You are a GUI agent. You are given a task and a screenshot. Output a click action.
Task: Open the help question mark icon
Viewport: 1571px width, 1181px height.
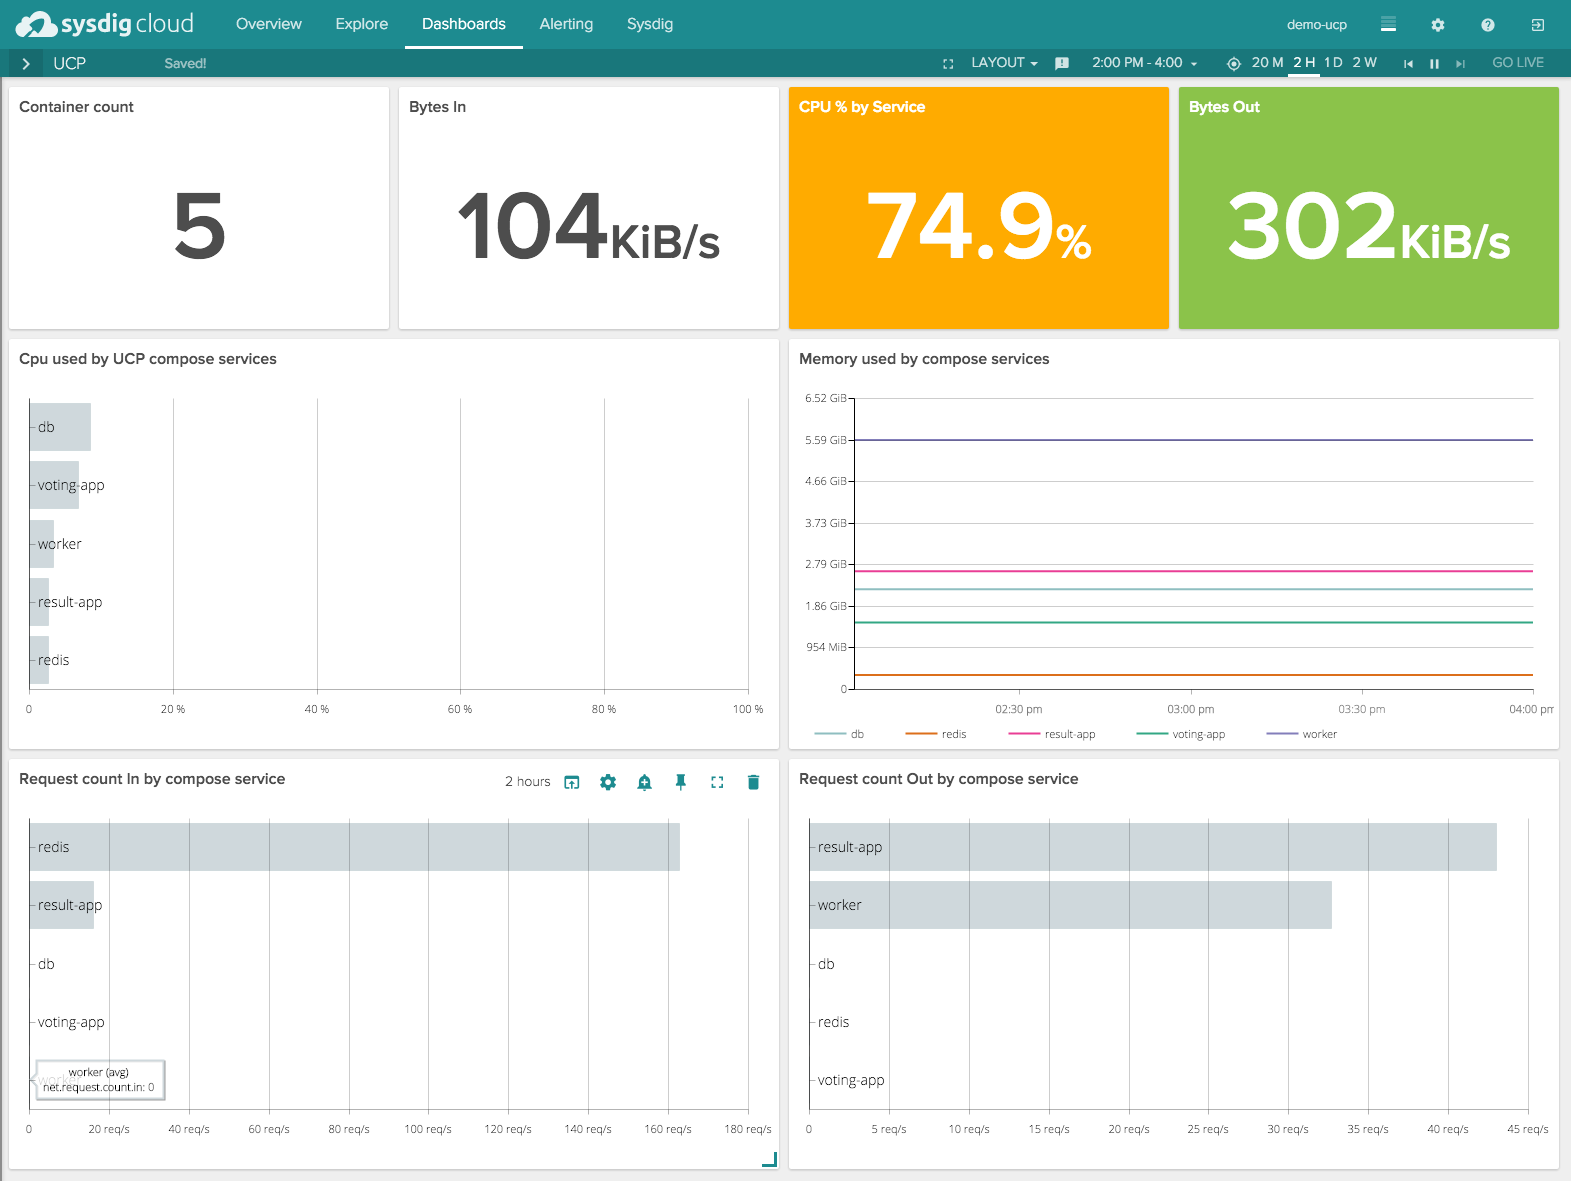(x=1488, y=25)
